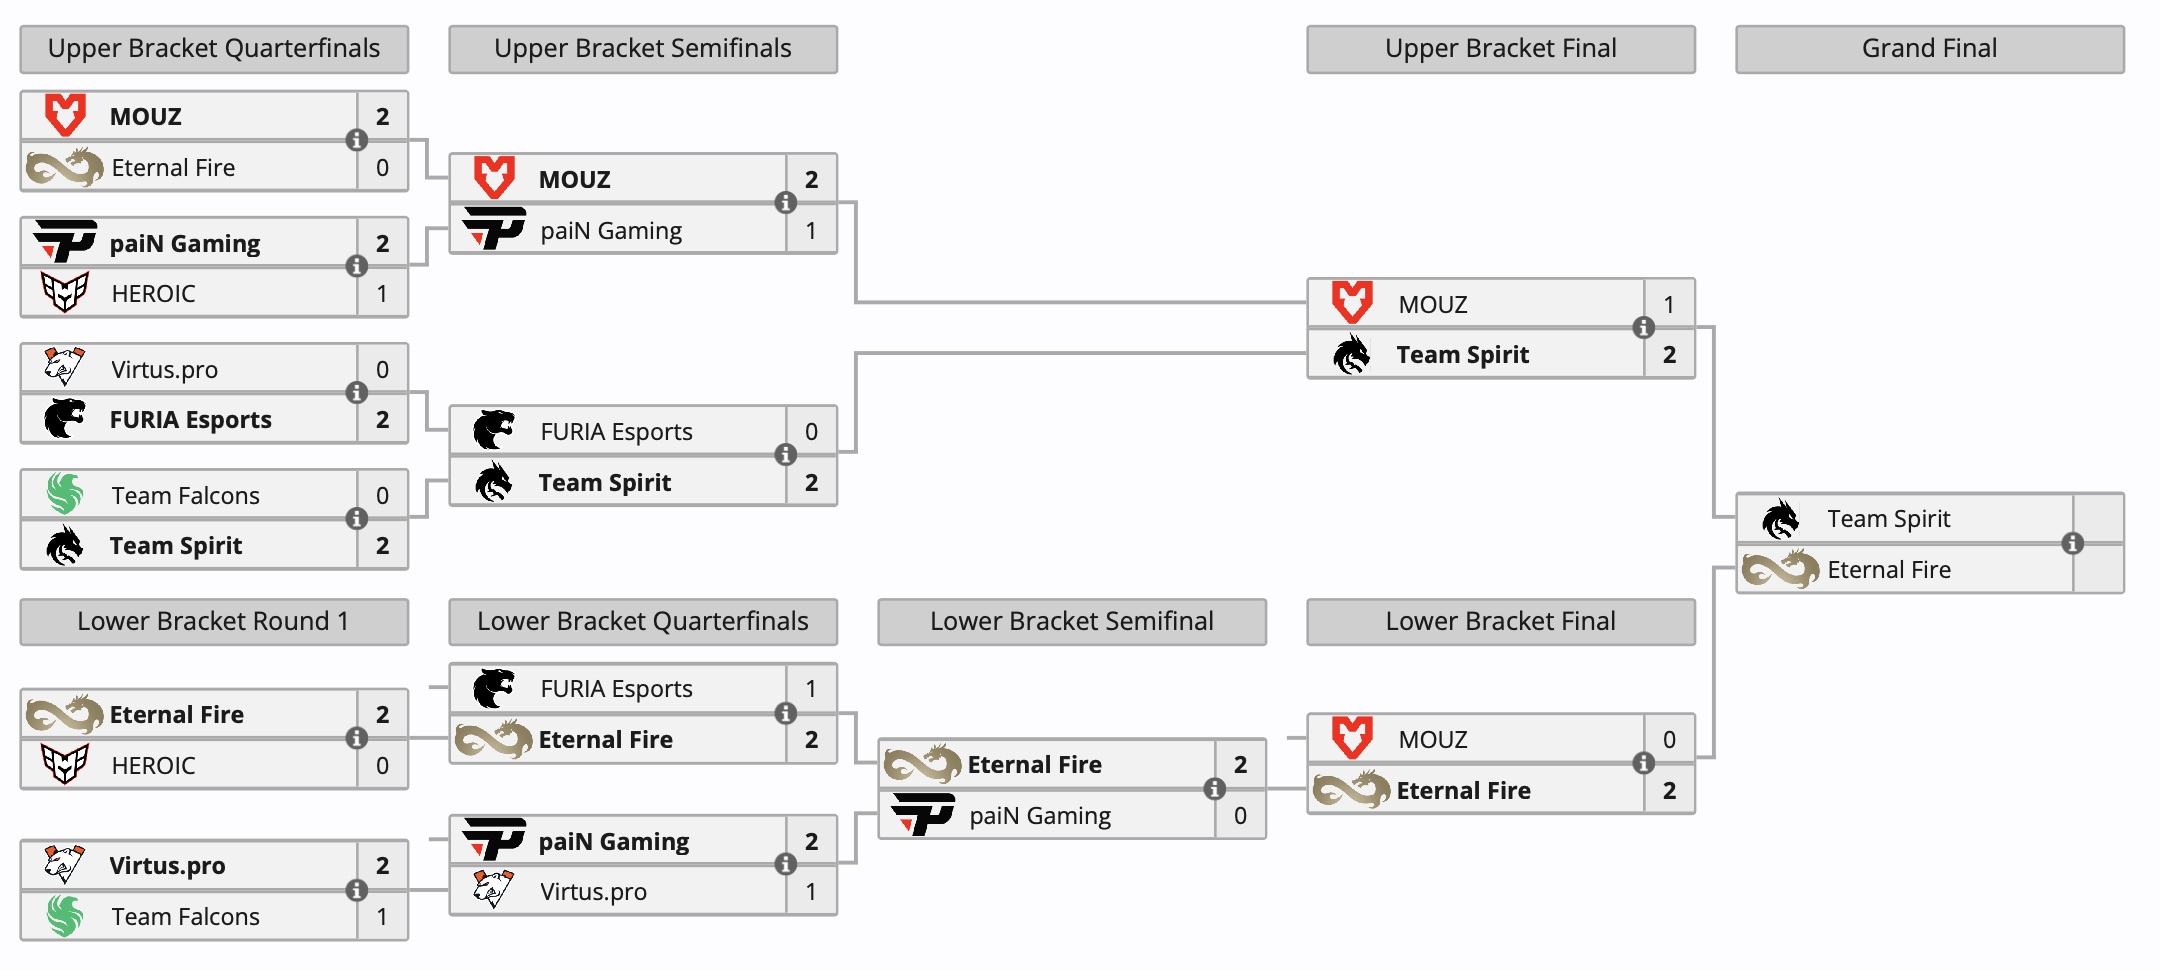Click the MOUZ logo in the Upper Bracket Semifinals
The height and width of the screenshot is (970, 2160).
pos(494,178)
